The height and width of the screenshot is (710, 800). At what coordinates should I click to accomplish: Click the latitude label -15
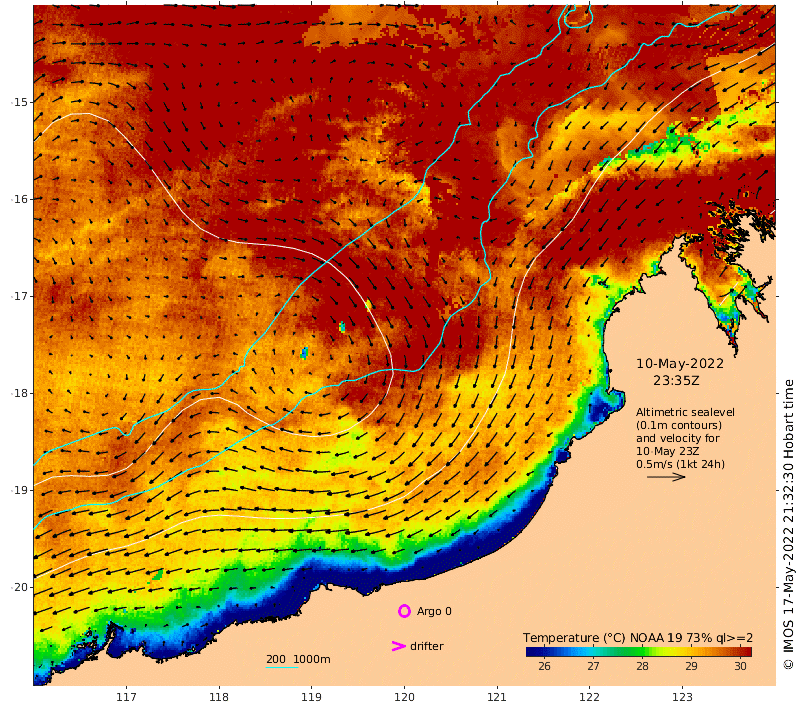19,102
